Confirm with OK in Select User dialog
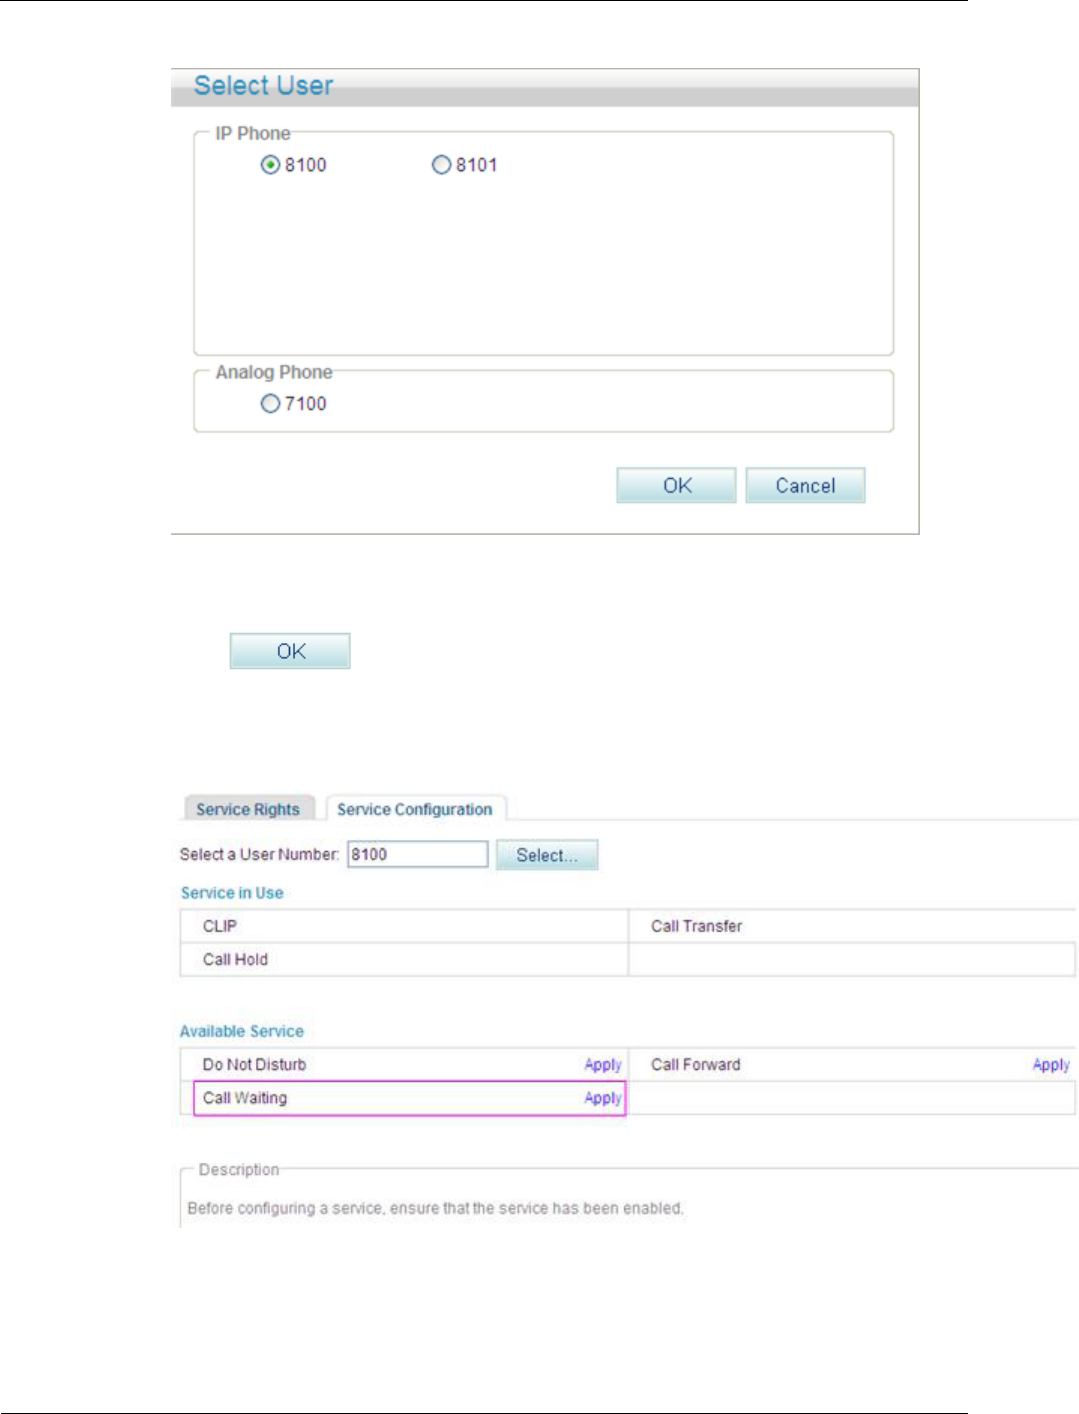The image size is (1079, 1414). [x=676, y=485]
